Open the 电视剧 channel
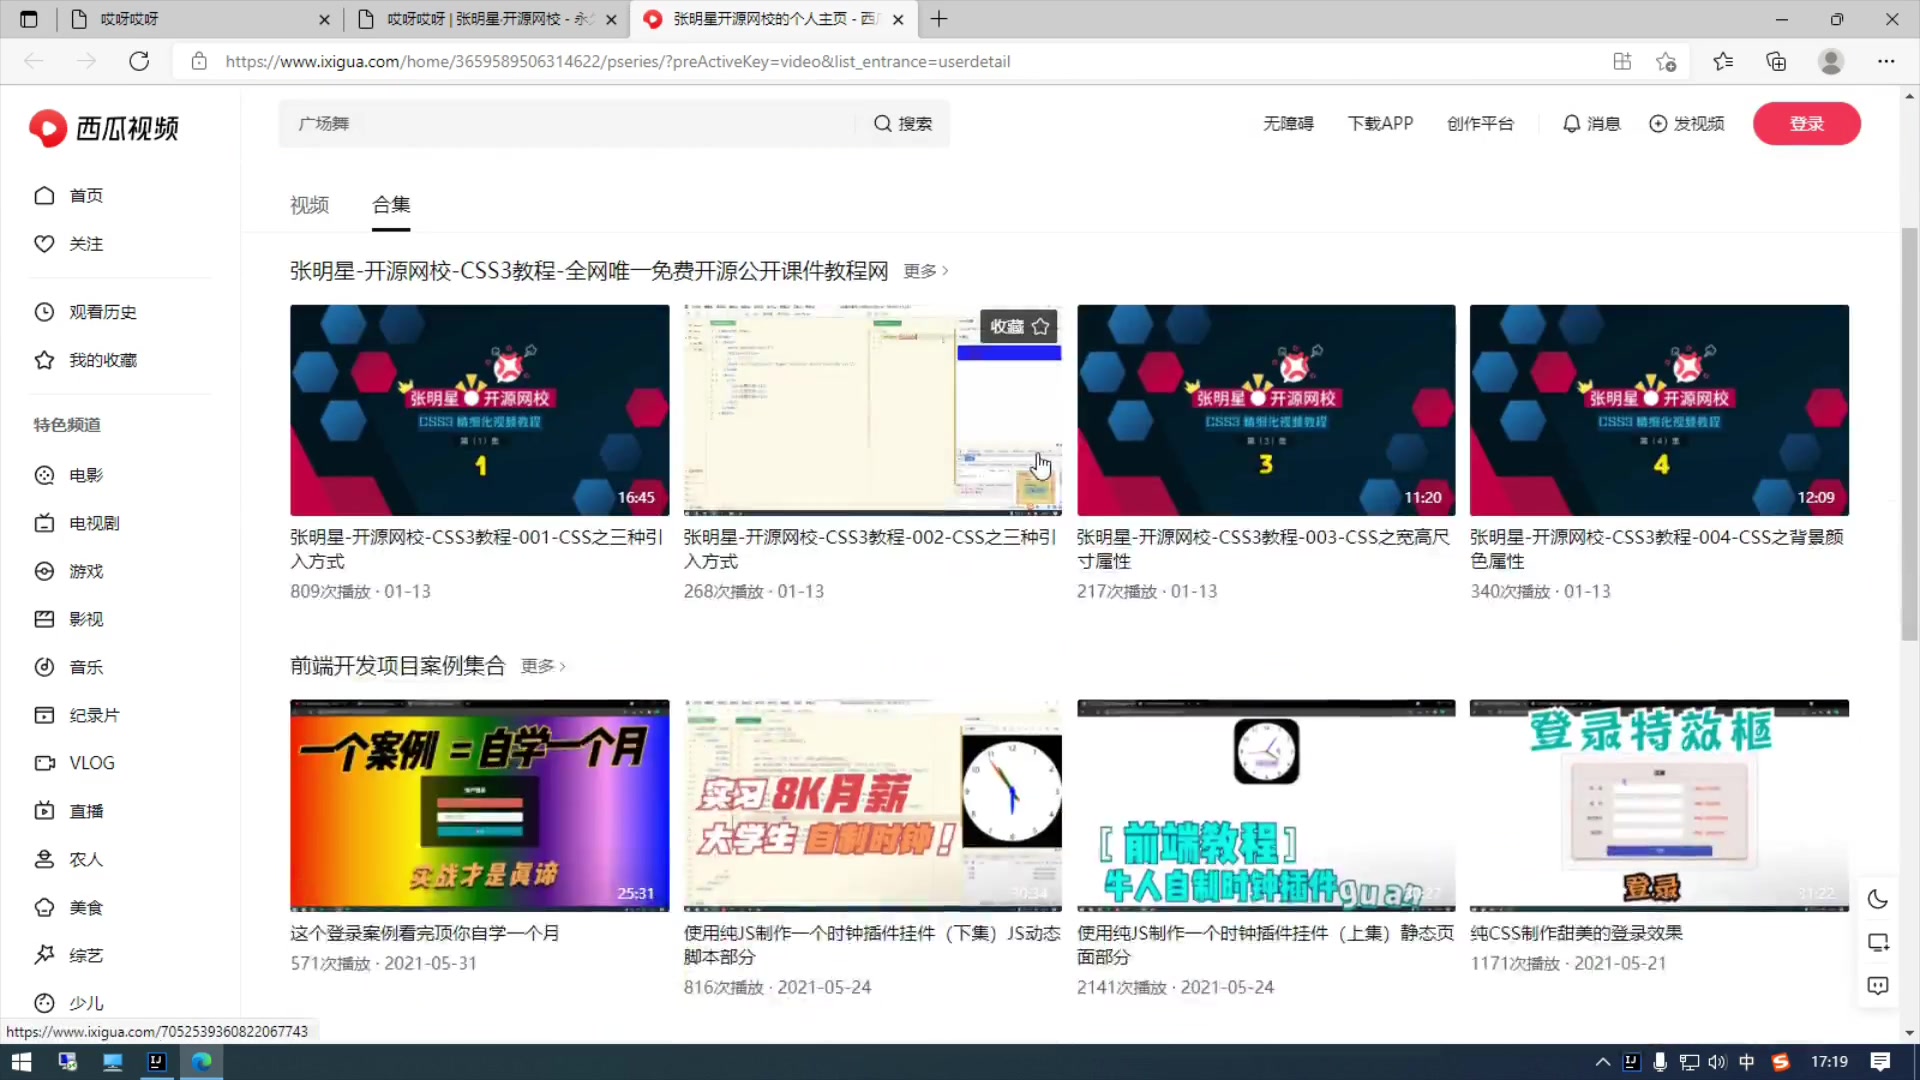The width and height of the screenshot is (1920, 1080). pyautogui.click(x=77, y=523)
